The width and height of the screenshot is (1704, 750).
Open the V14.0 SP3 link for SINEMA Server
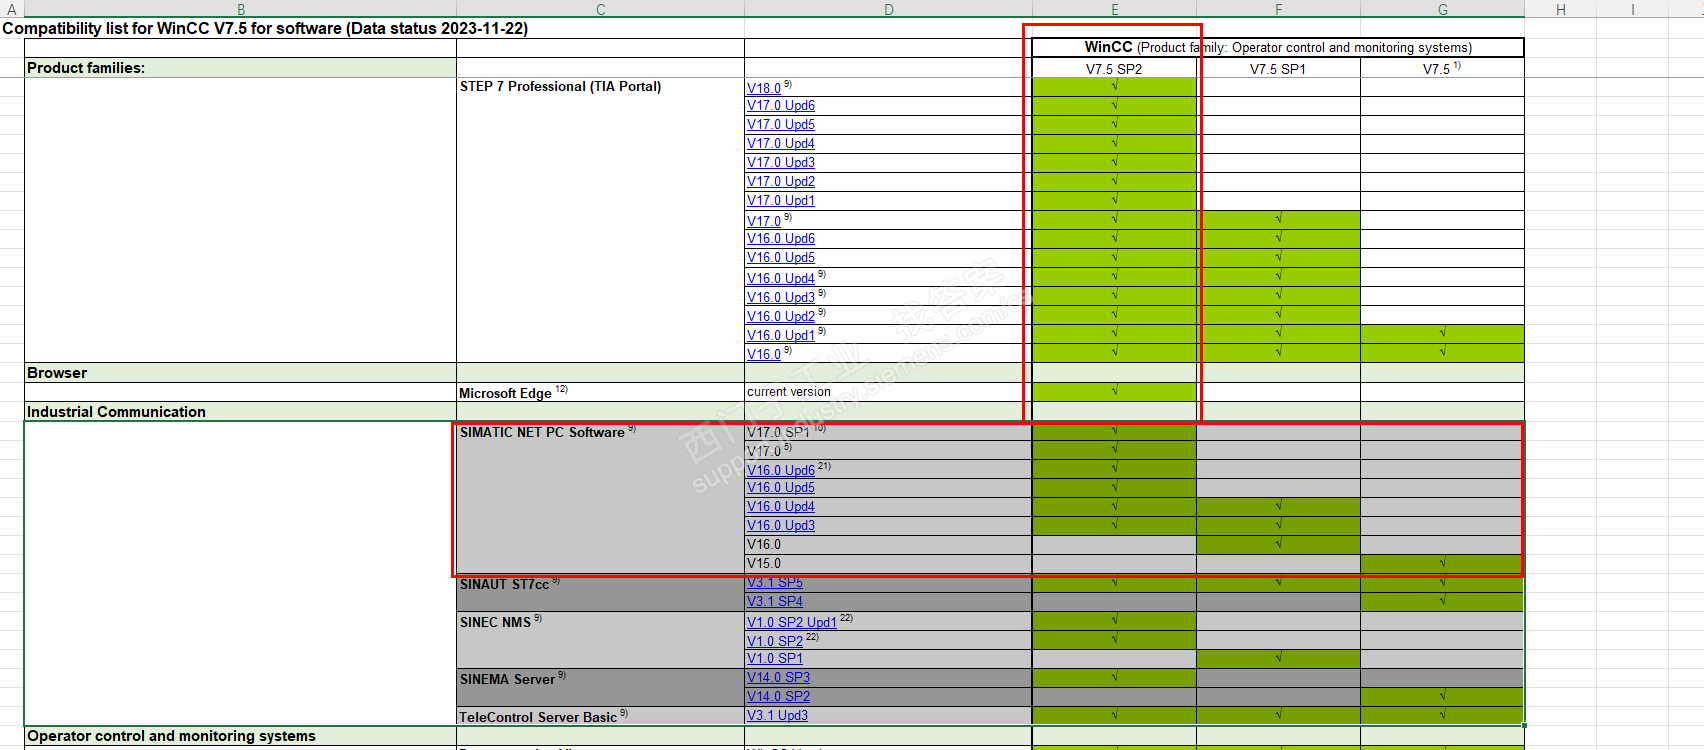pos(779,677)
